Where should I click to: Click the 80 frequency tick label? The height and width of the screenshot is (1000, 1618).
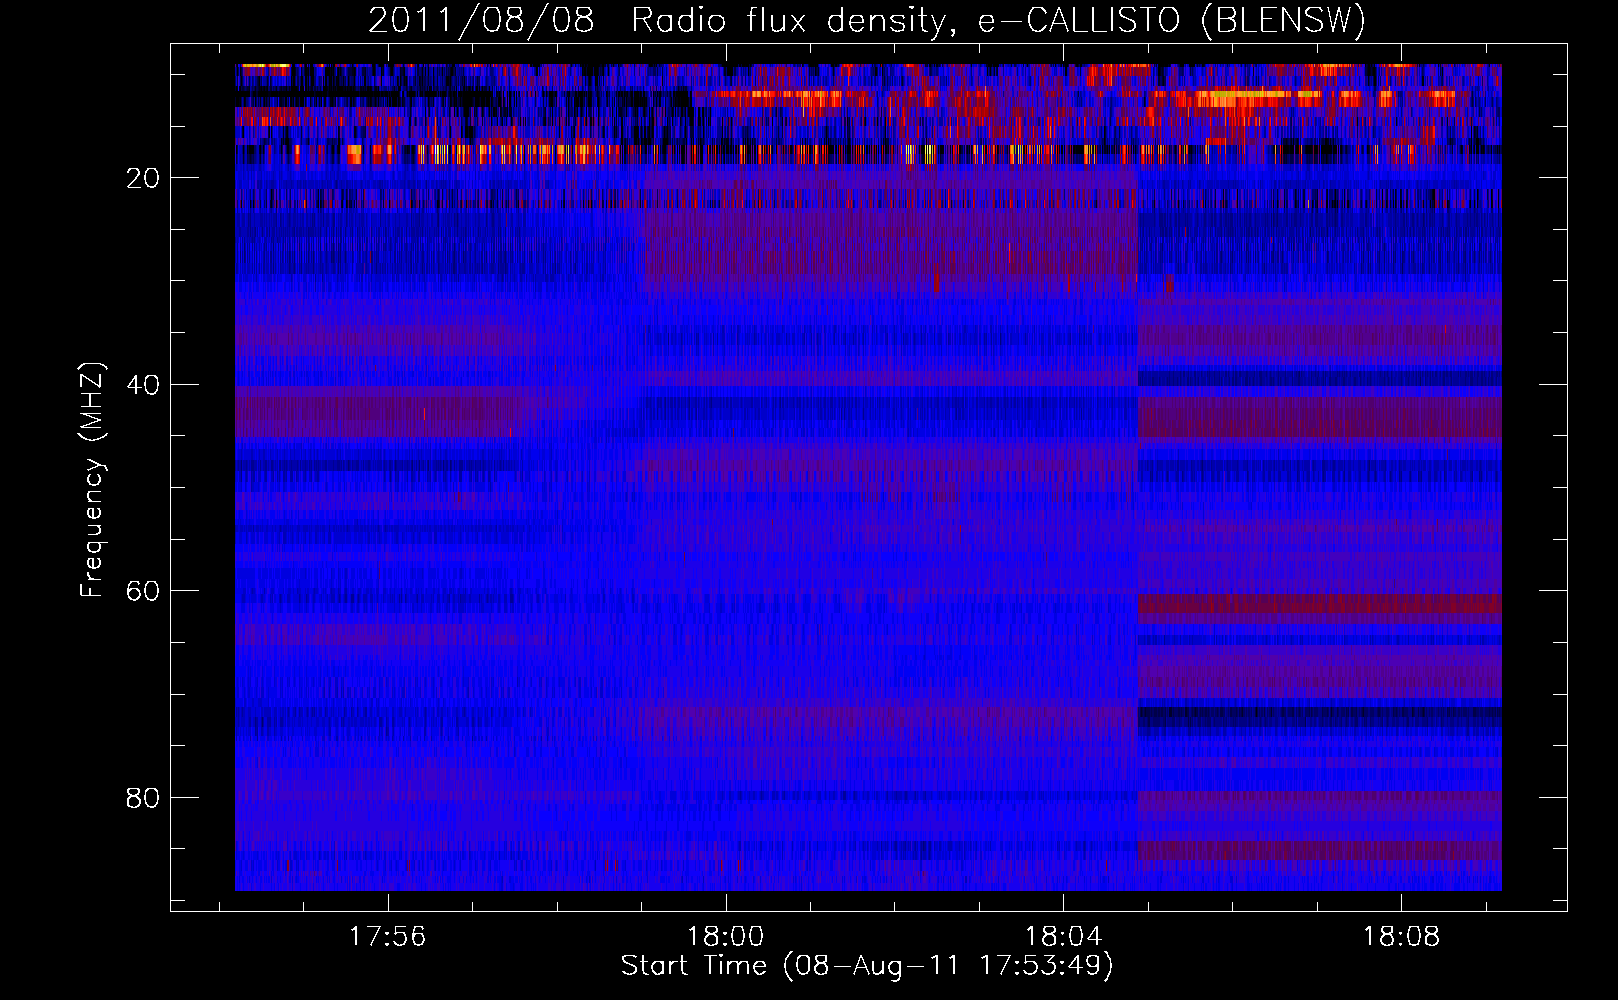pos(143,798)
